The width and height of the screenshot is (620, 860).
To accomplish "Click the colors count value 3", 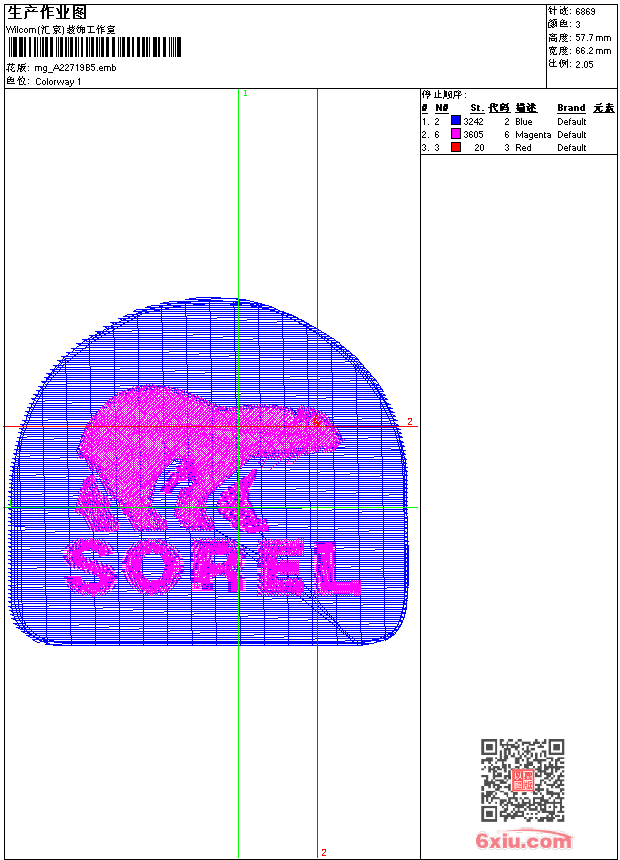I will (578, 25).
